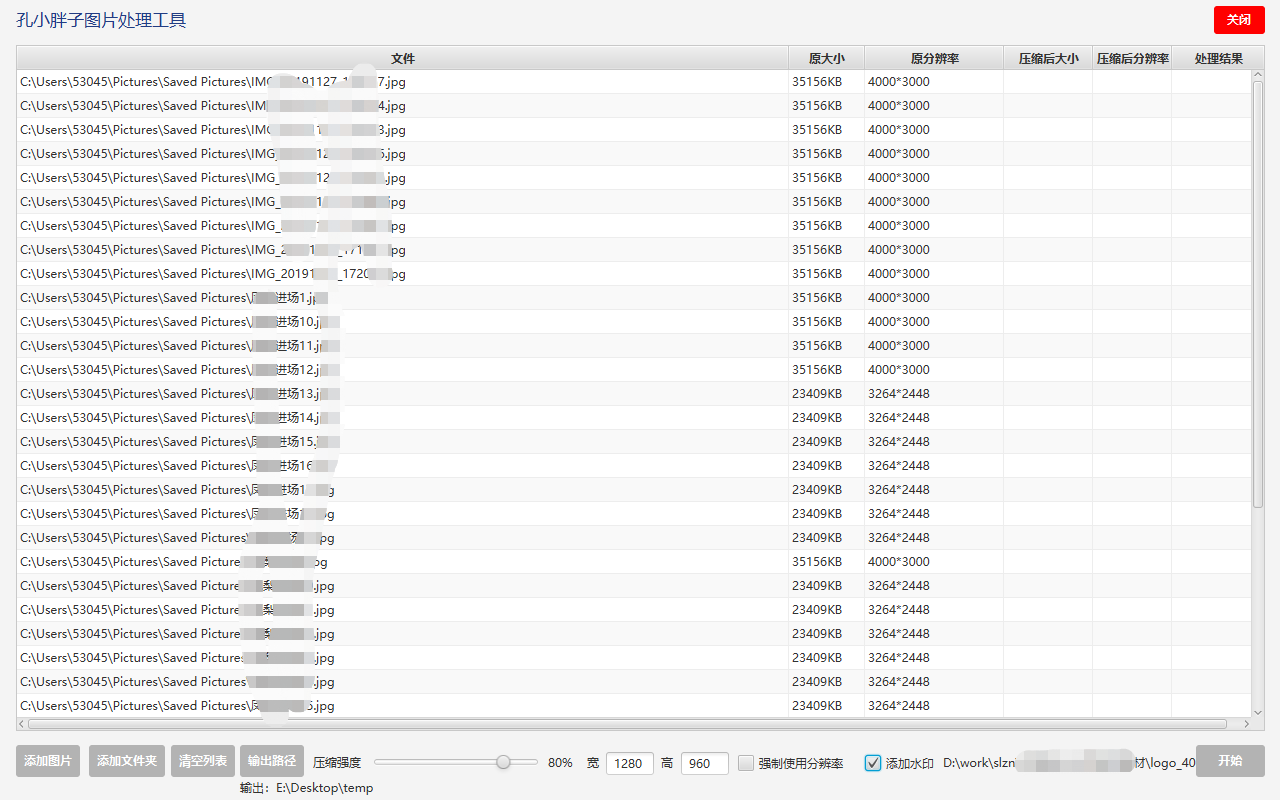Click the red 关闭 (Close) button
1280x800 pixels.
pos(1239,20)
